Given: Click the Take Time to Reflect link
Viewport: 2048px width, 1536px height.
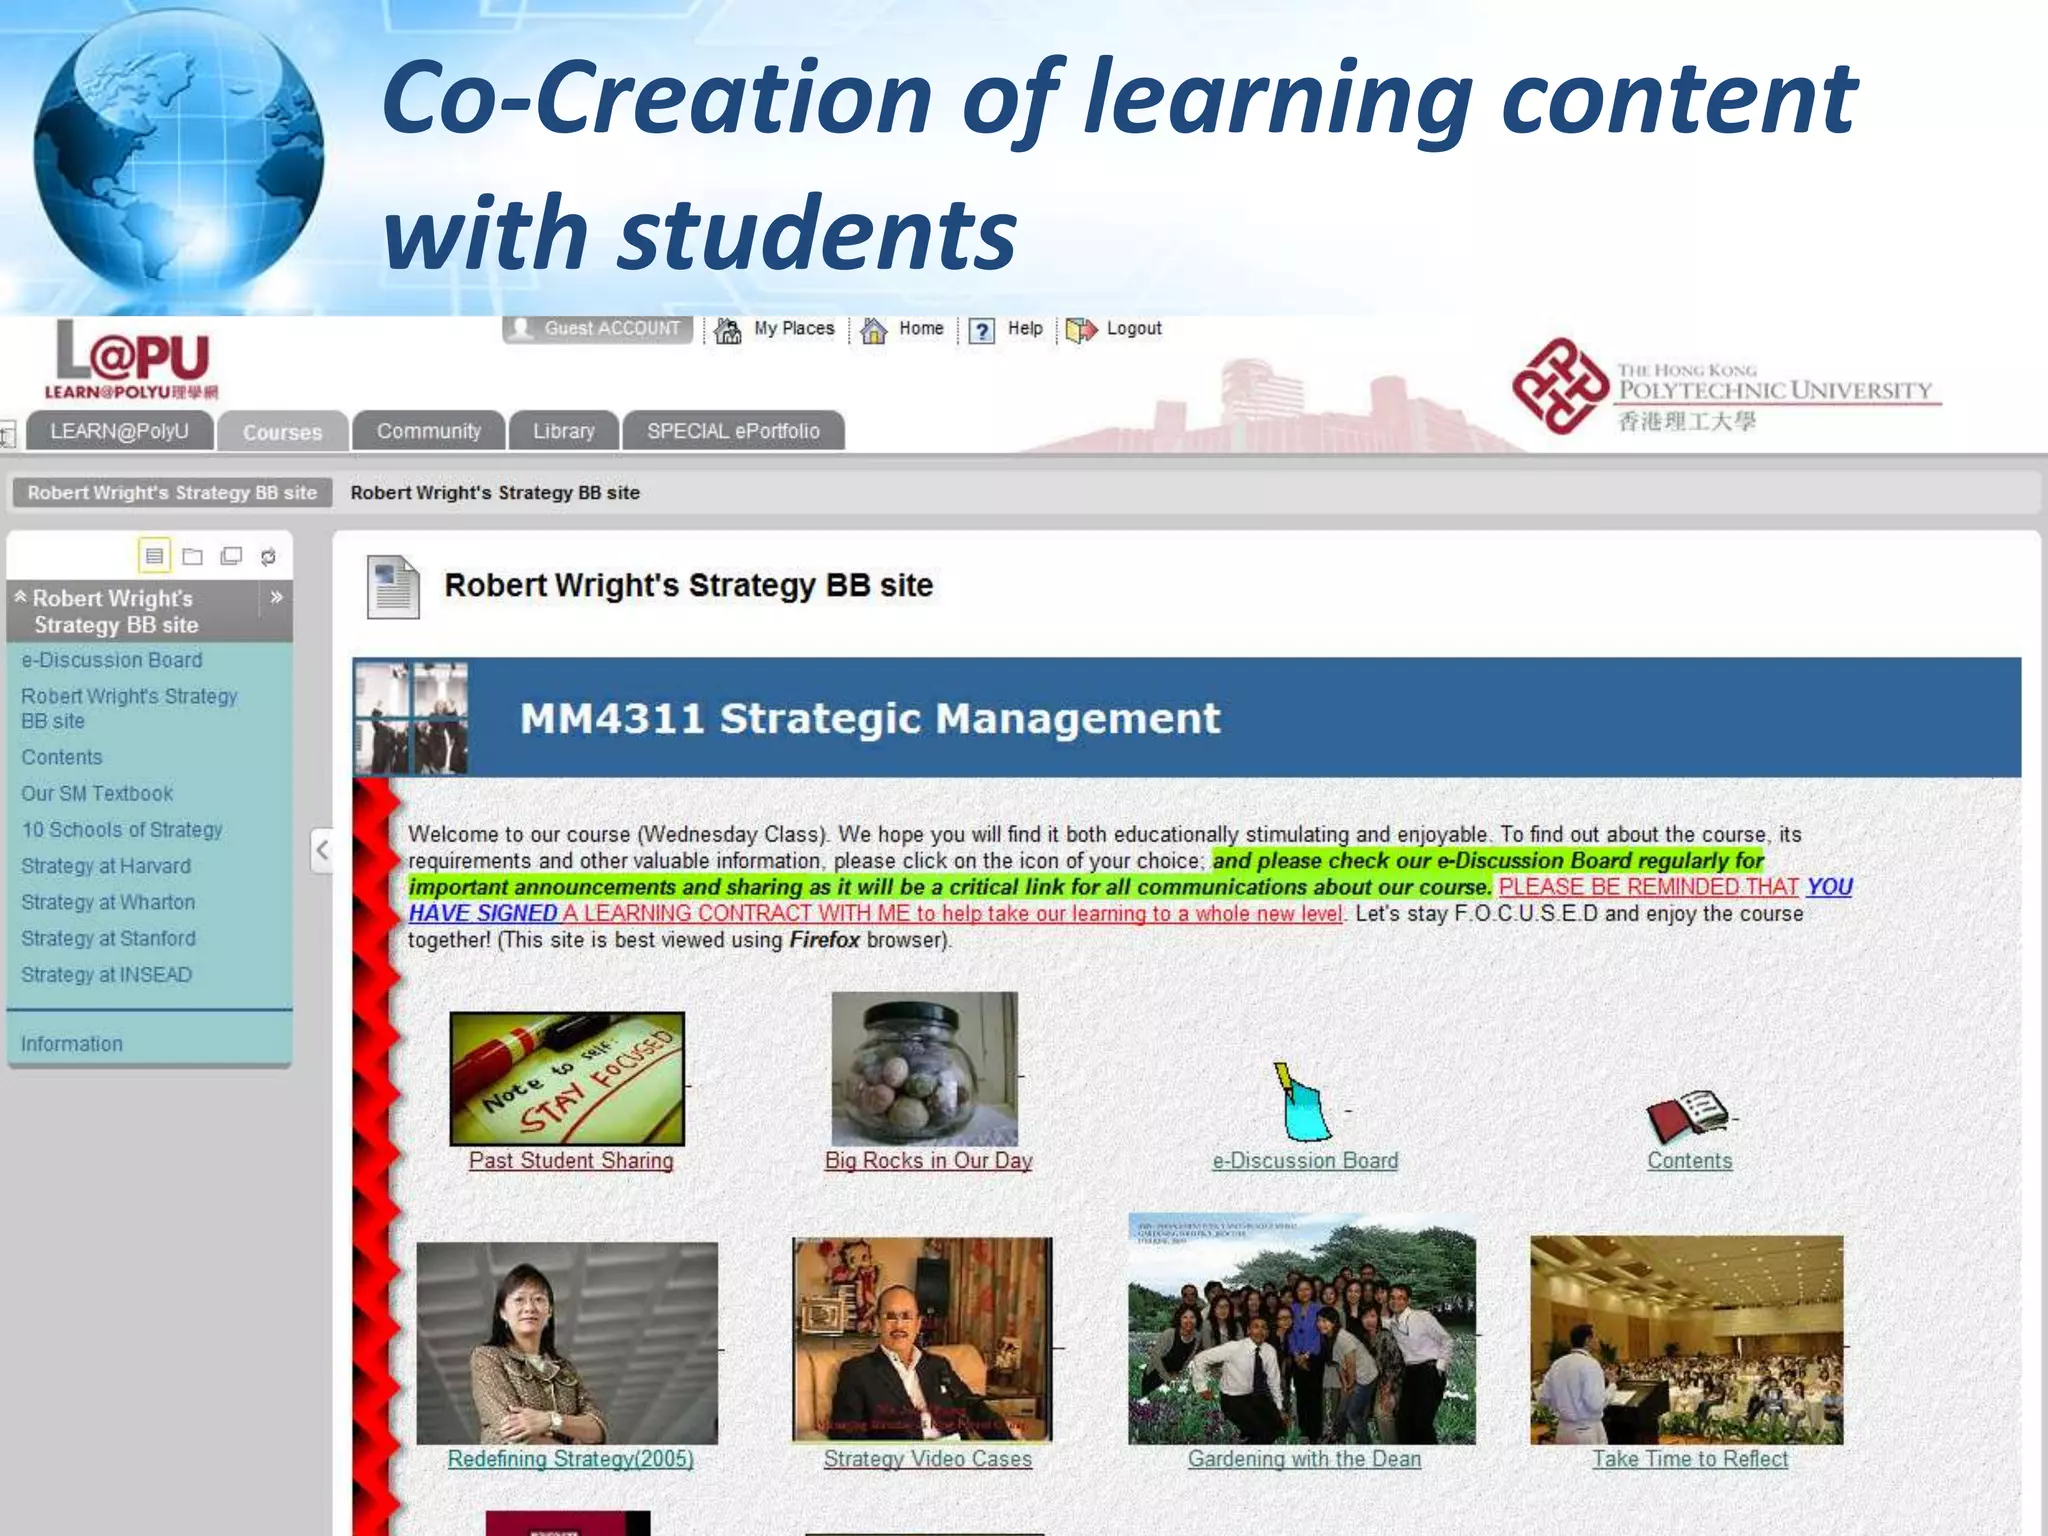Looking at the screenshot, I should [1690, 1458].
